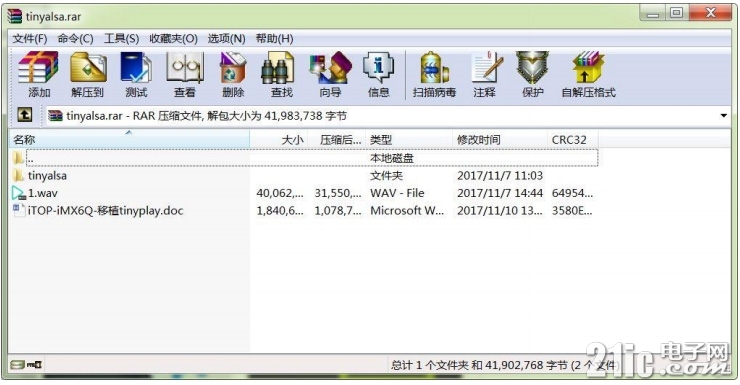The height and width of the screenshot is (385, 740).
Task: Sort by the 压缩后 column header
Action: pos(336,140)
